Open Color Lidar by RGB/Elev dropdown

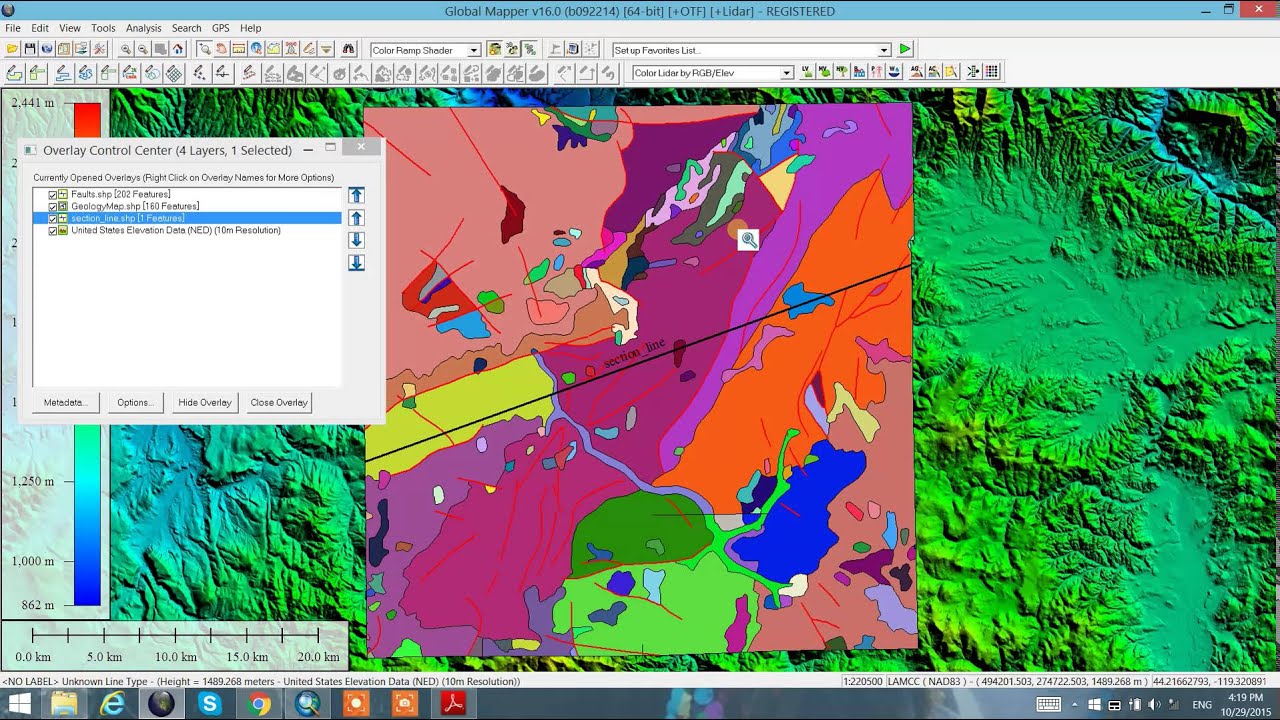(x=787, y=73)
